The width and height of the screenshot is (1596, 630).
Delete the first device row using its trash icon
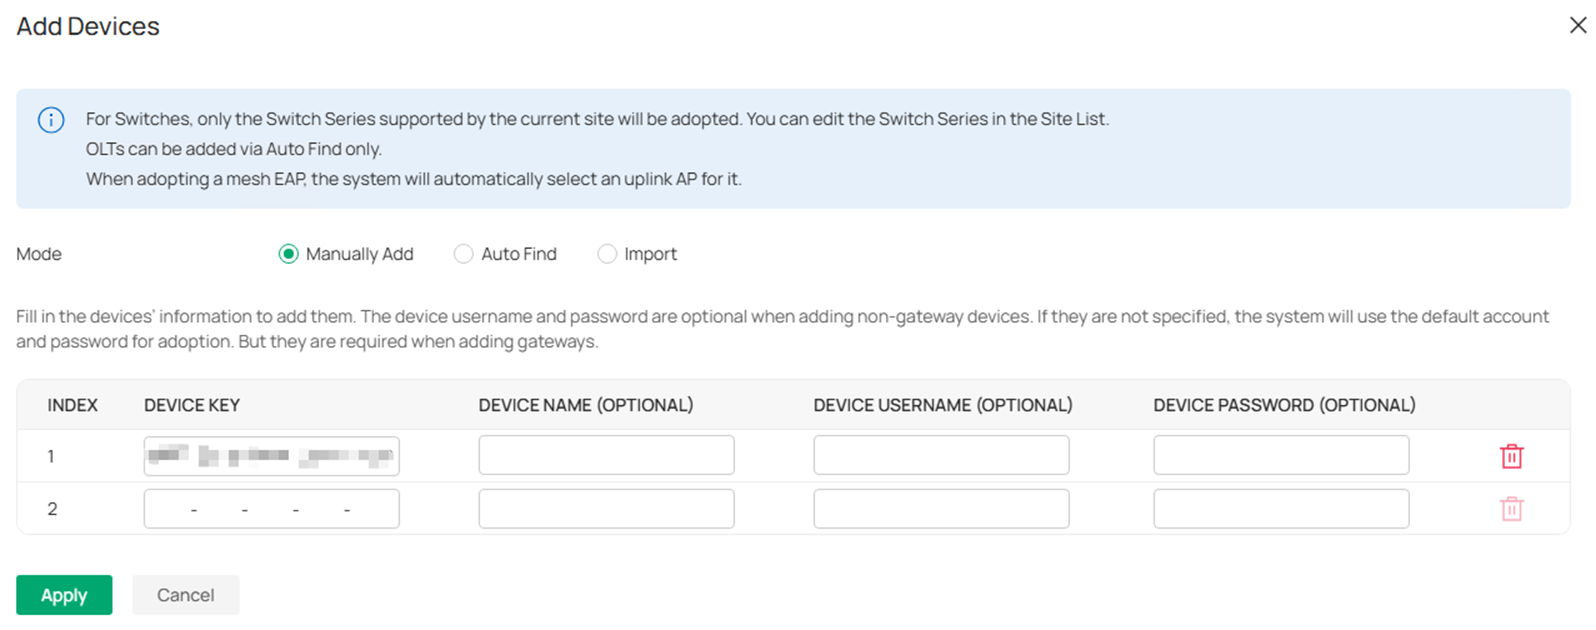pos(1511,455)
